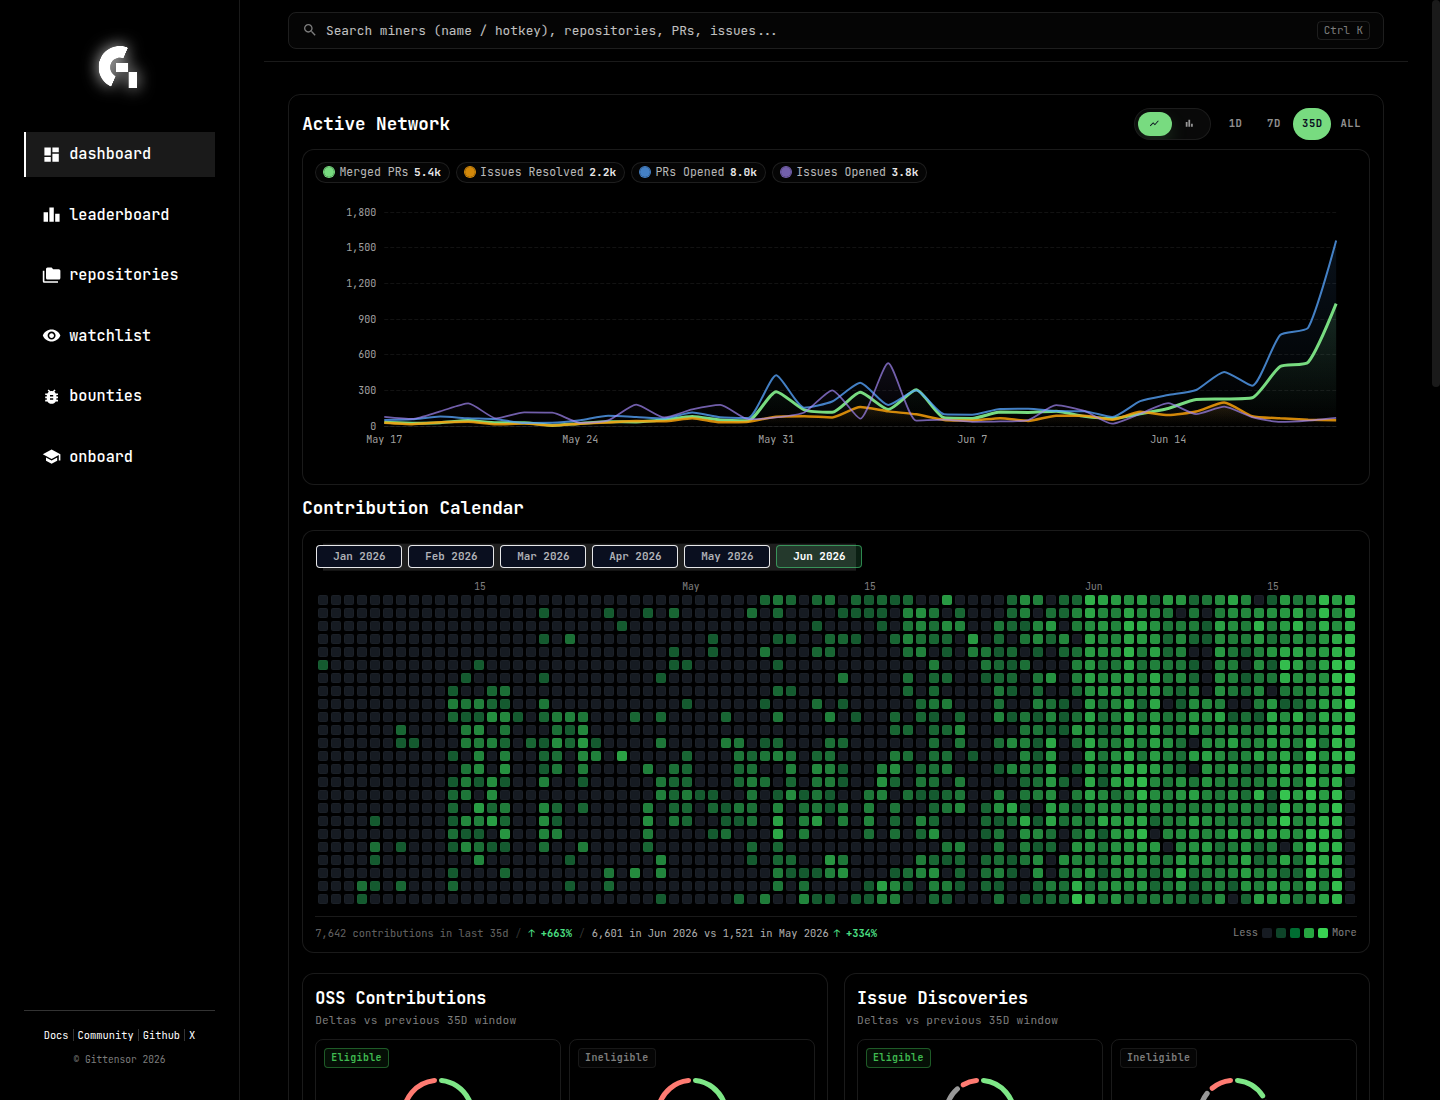Open the May 2026 calendar tab
This screenshot has height=1100, width=1440.
pyautogui.click(x=727, y=556)
